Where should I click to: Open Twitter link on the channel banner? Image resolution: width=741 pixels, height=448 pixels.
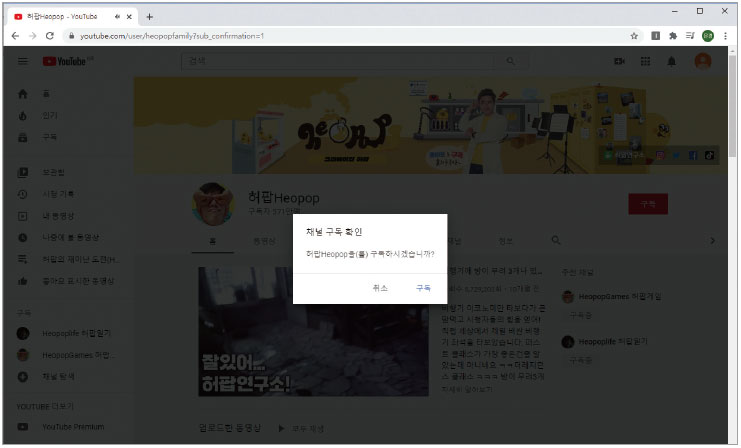677,155
